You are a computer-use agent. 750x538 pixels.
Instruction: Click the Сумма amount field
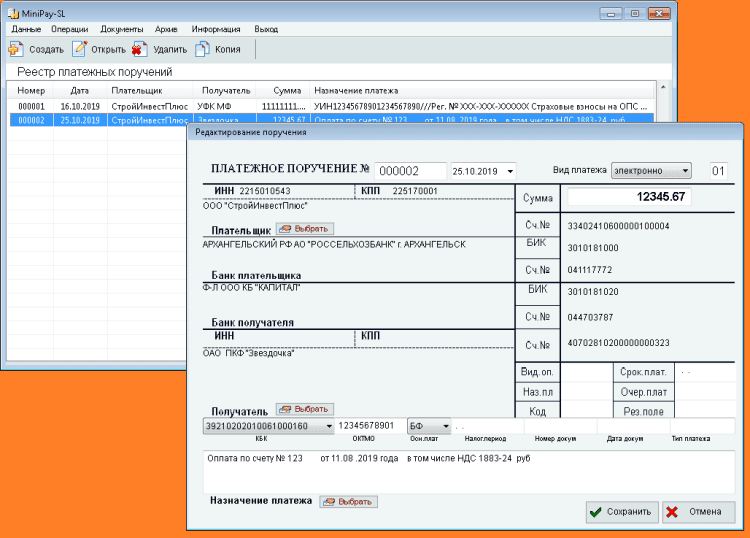630,197
